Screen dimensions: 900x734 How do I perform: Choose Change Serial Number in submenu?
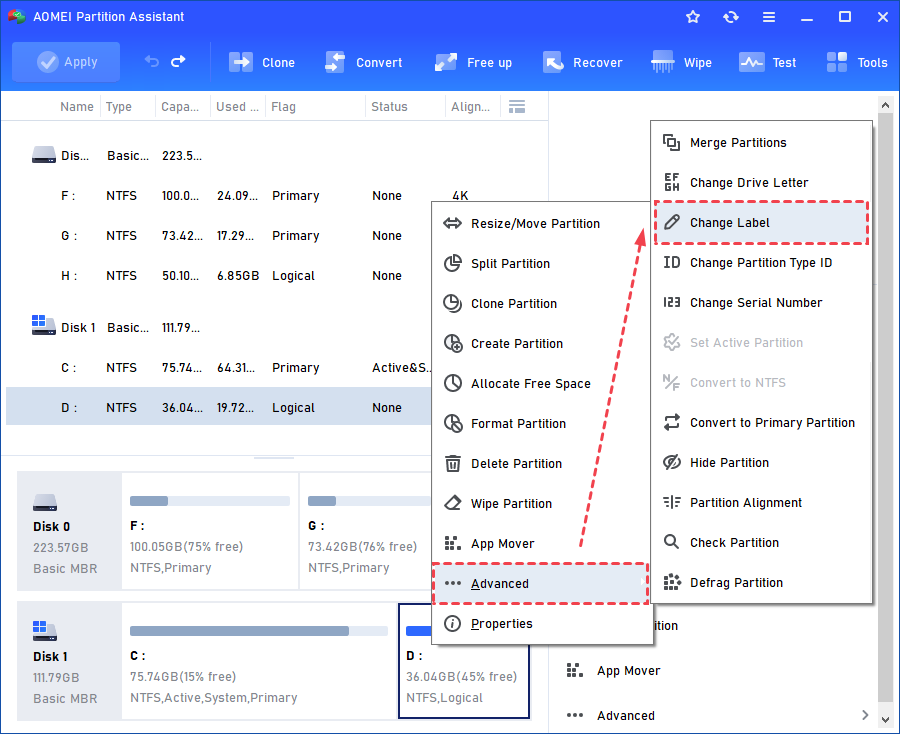coord(761,303)
